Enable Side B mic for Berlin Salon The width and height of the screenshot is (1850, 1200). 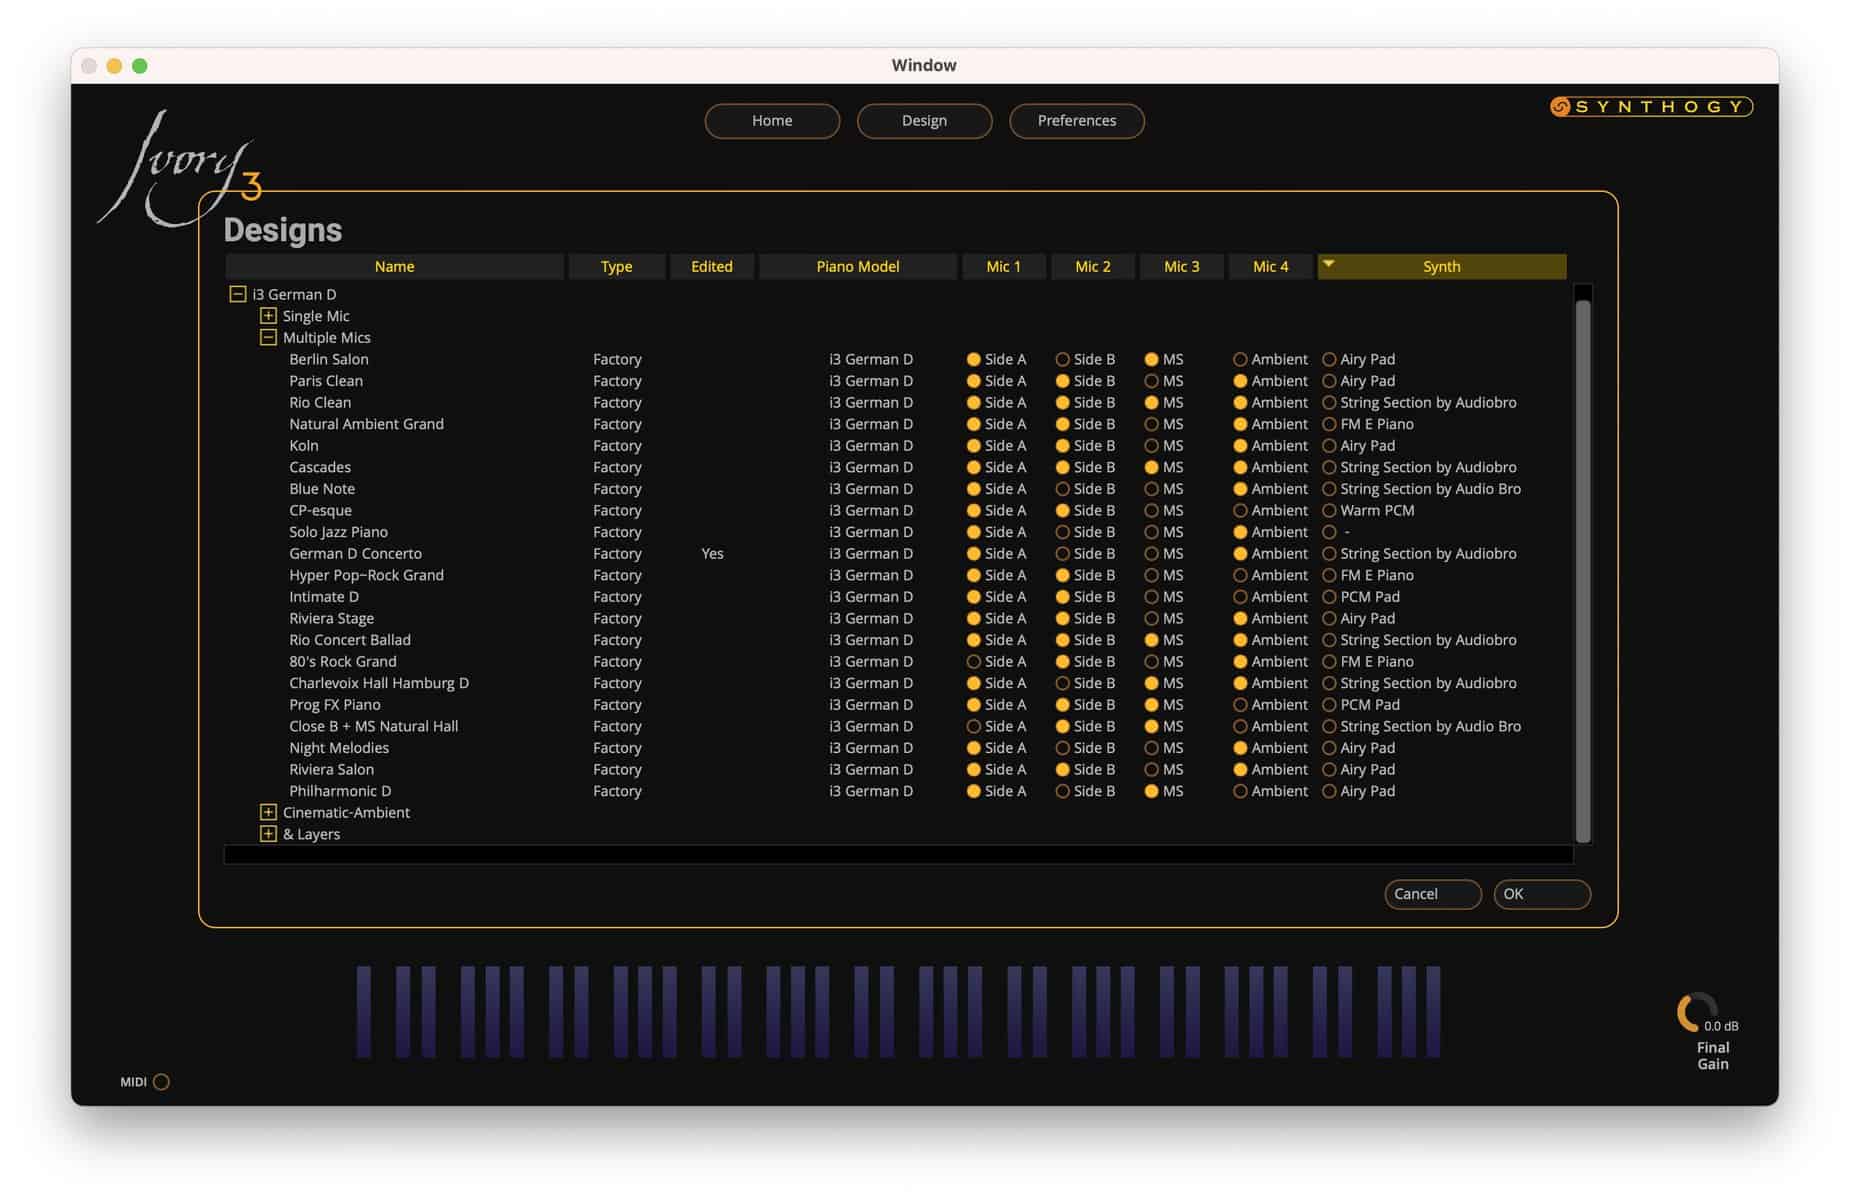(x=1062, y=359)
